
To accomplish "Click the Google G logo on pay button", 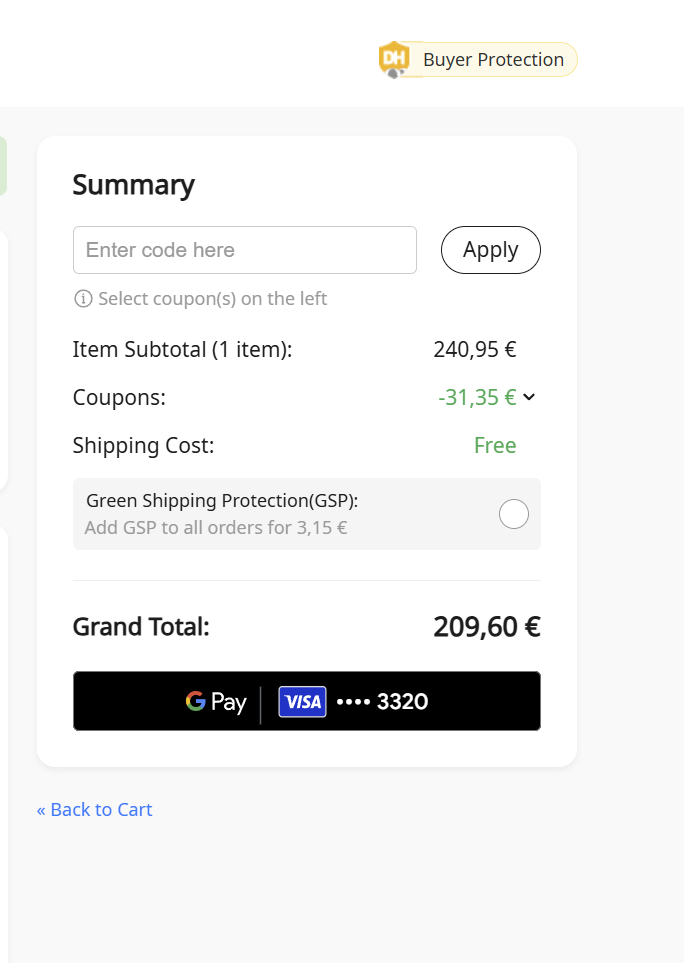I will point(195,701).
